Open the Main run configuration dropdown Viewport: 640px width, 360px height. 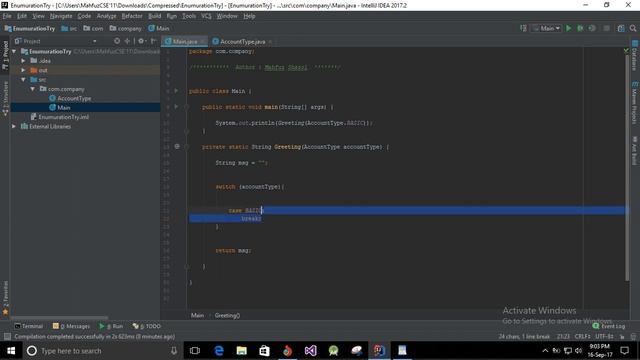pyautogui.click(x=546, y=28)
